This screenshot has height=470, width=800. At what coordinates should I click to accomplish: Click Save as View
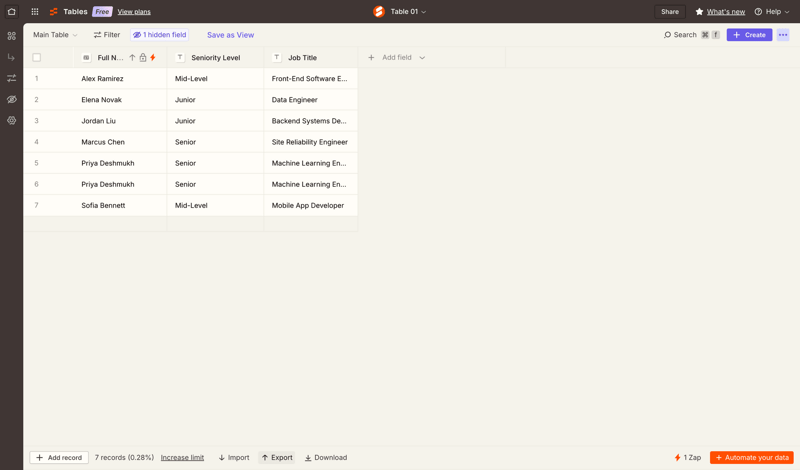coord(231,35)
